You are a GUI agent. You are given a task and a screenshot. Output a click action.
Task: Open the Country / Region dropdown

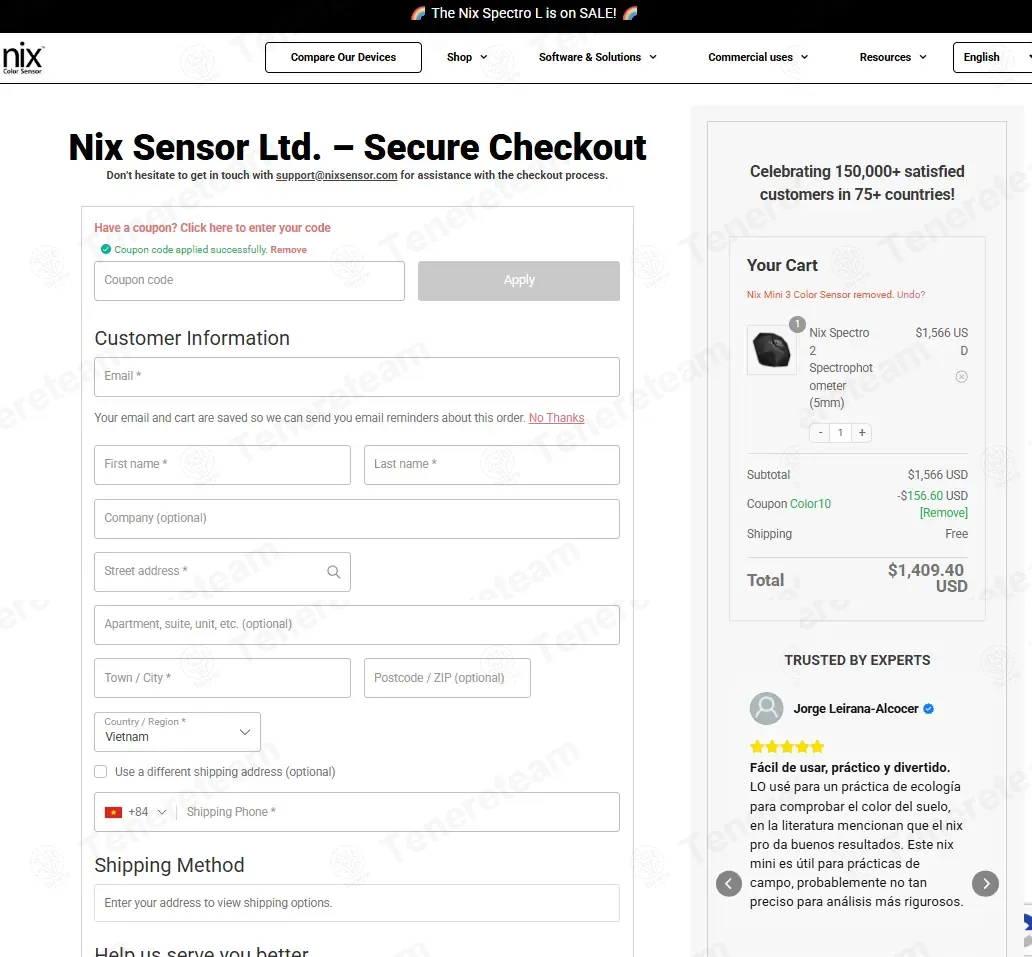(178, 732)
